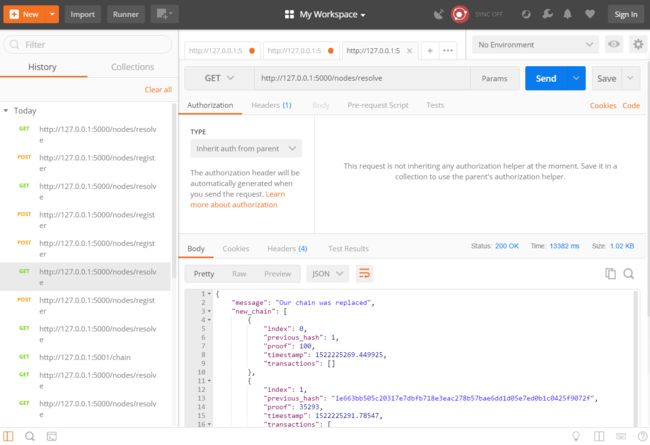Select the highlighted GET nodes/resolve history entry
The image size is (650, 445).
(85, 277)
